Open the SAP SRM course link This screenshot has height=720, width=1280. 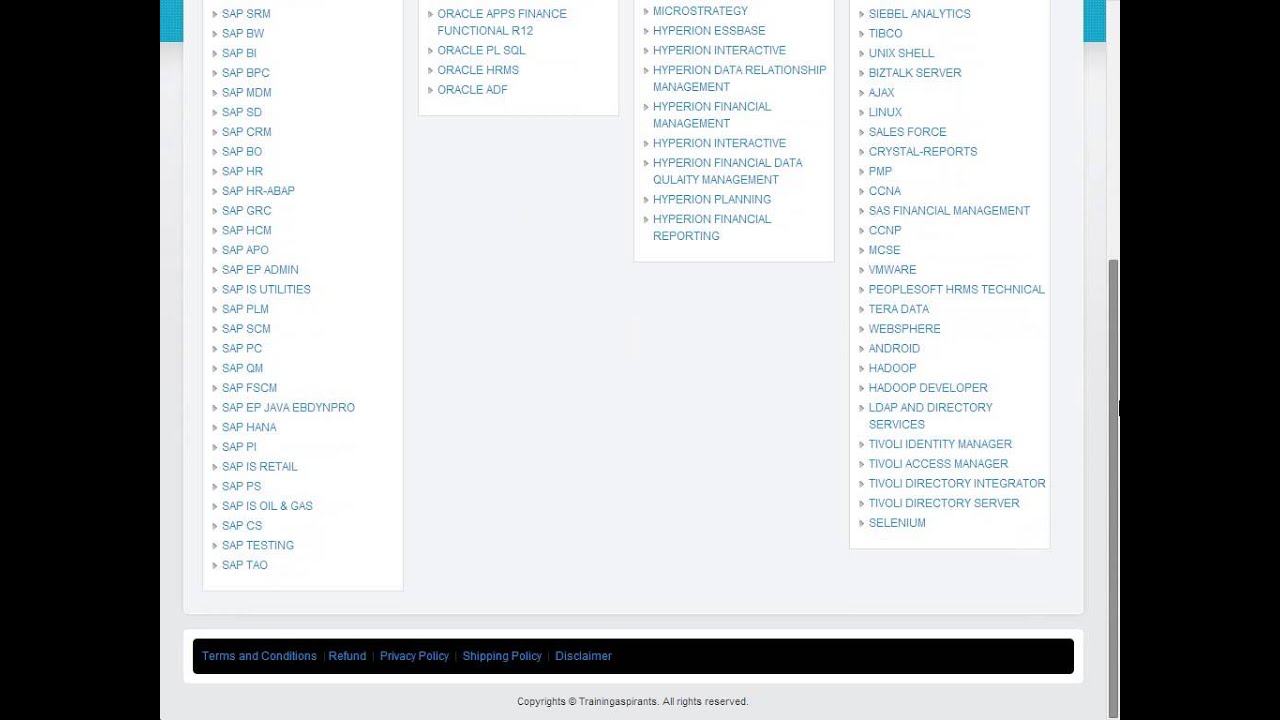(x=246, y=14)
